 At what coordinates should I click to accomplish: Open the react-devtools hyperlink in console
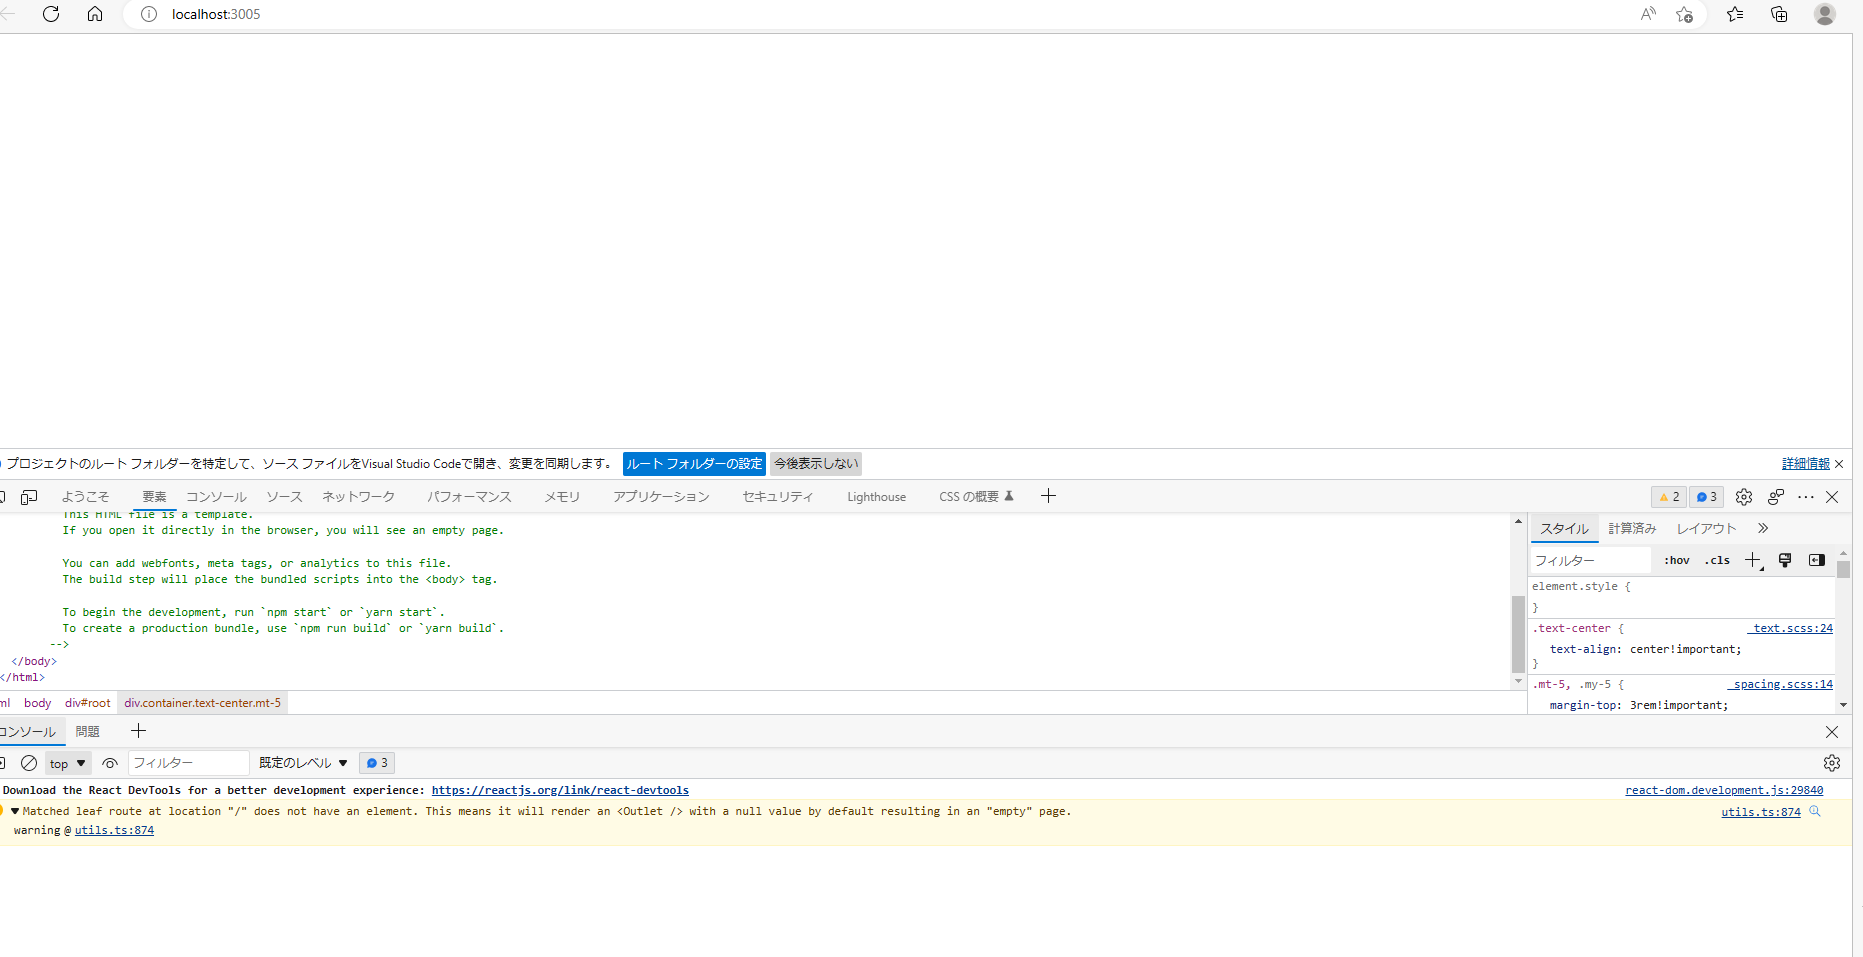[560, 791]
